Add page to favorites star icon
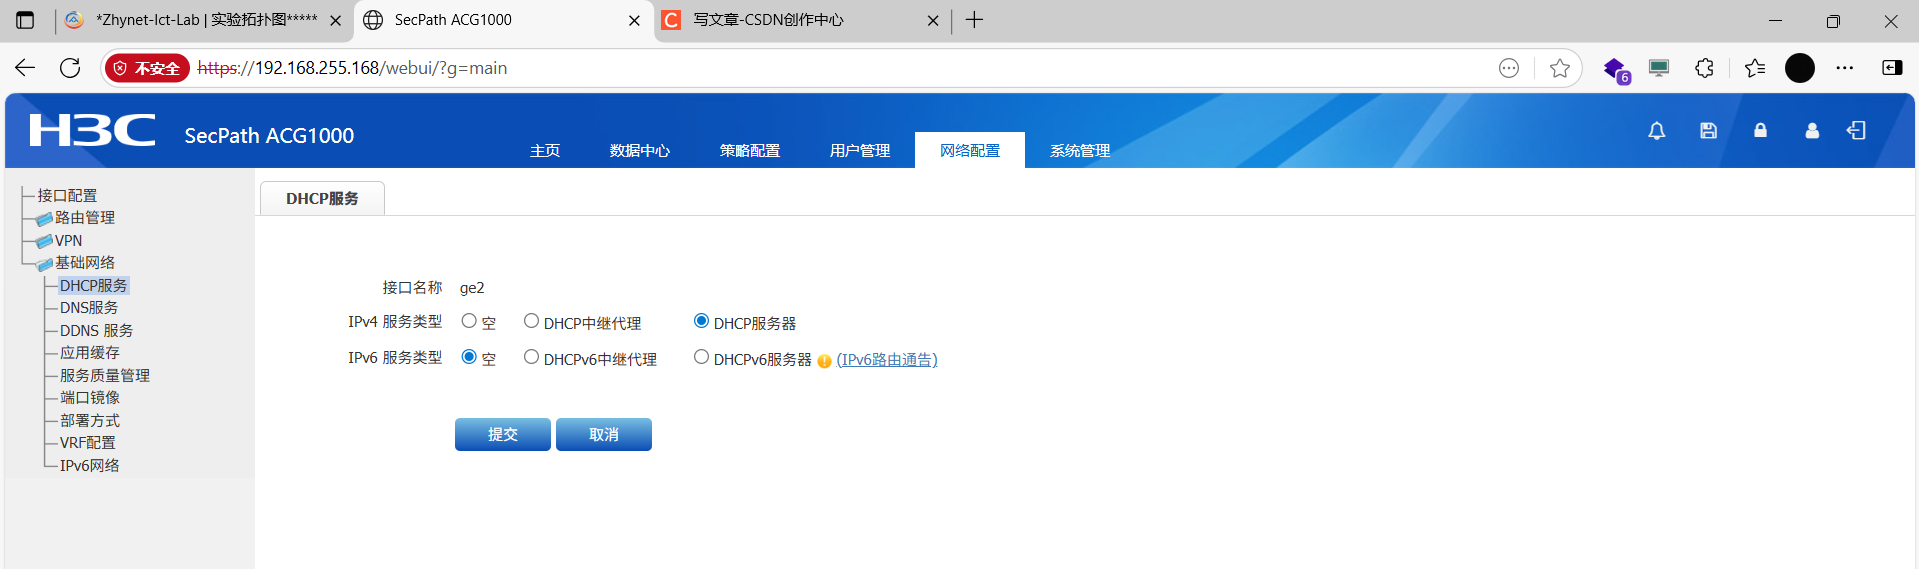This screenshot has height=569, width=1919. (x=1559, y=68)
